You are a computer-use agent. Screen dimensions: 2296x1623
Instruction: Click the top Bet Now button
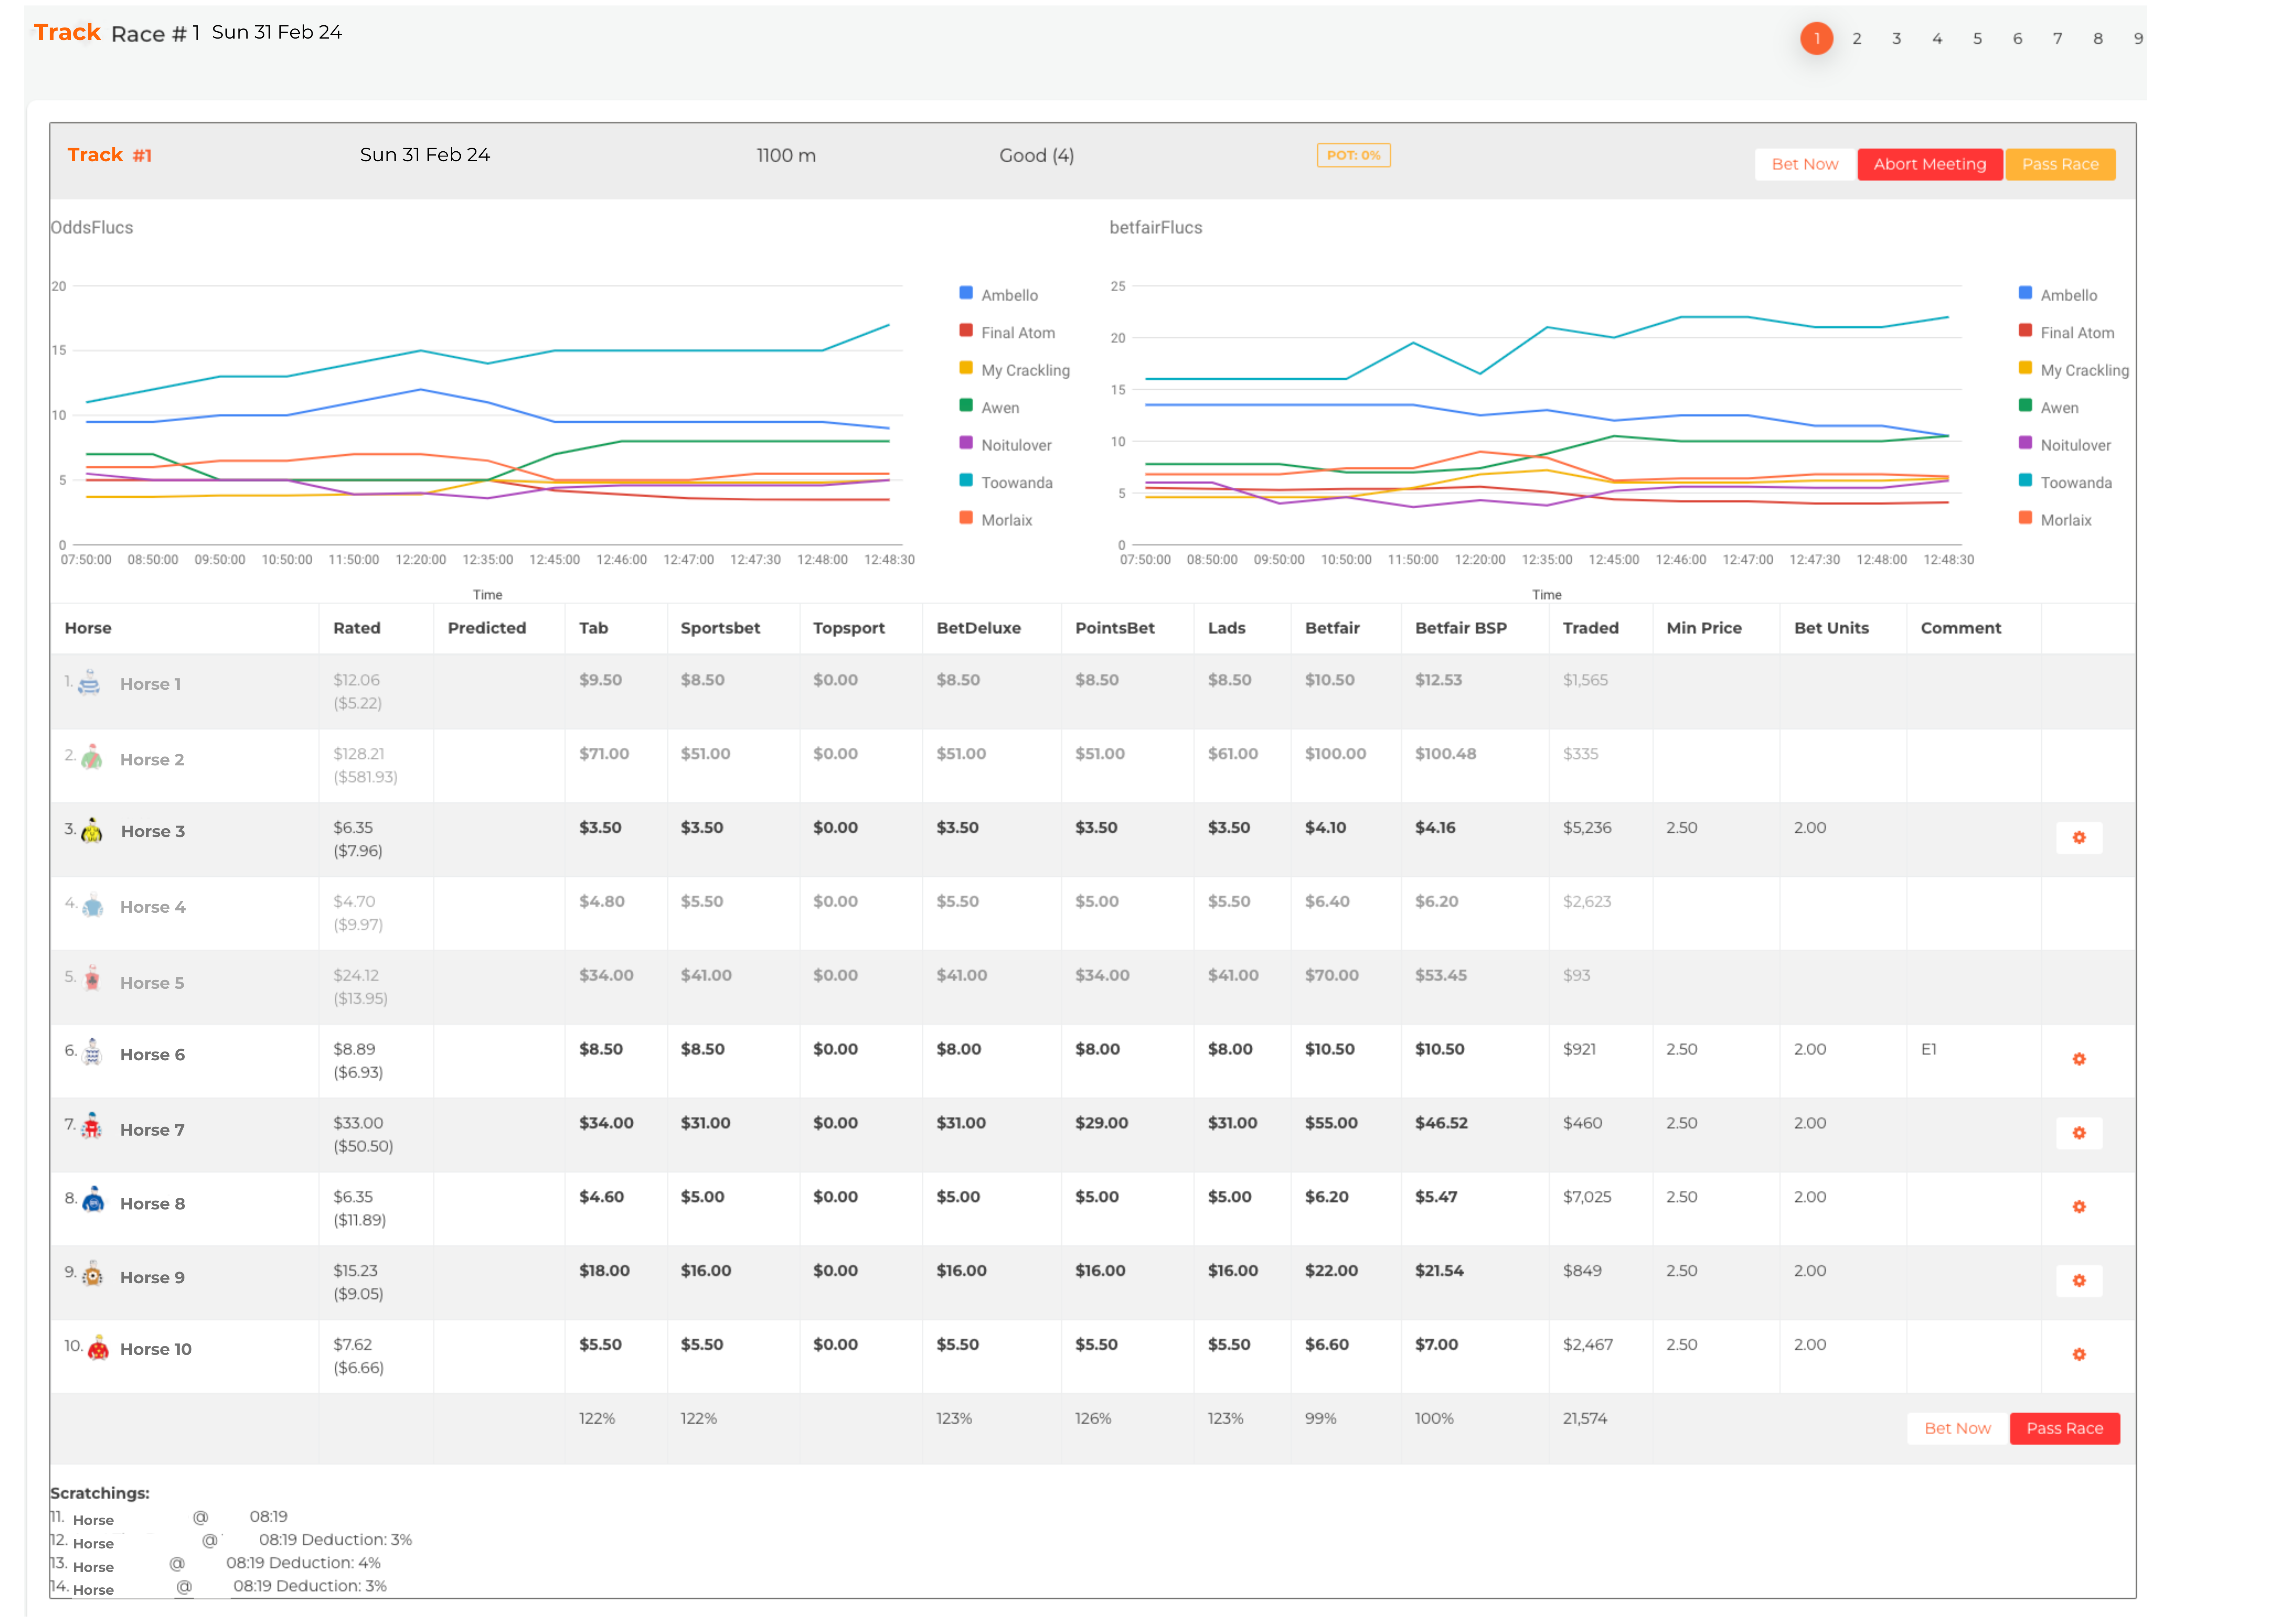tap(1804, 164)
